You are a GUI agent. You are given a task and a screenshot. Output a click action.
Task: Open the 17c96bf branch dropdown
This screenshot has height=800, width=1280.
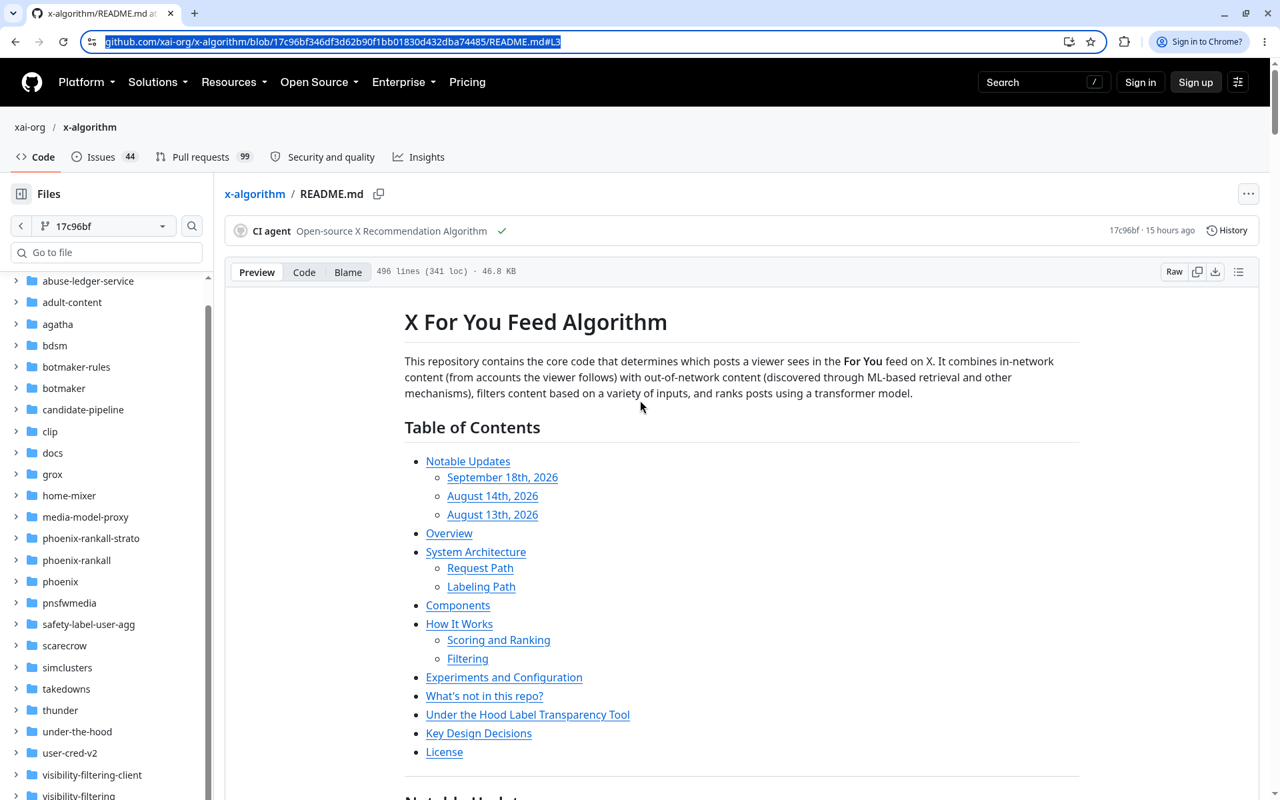pyautogui.click(x=104, y=226)
